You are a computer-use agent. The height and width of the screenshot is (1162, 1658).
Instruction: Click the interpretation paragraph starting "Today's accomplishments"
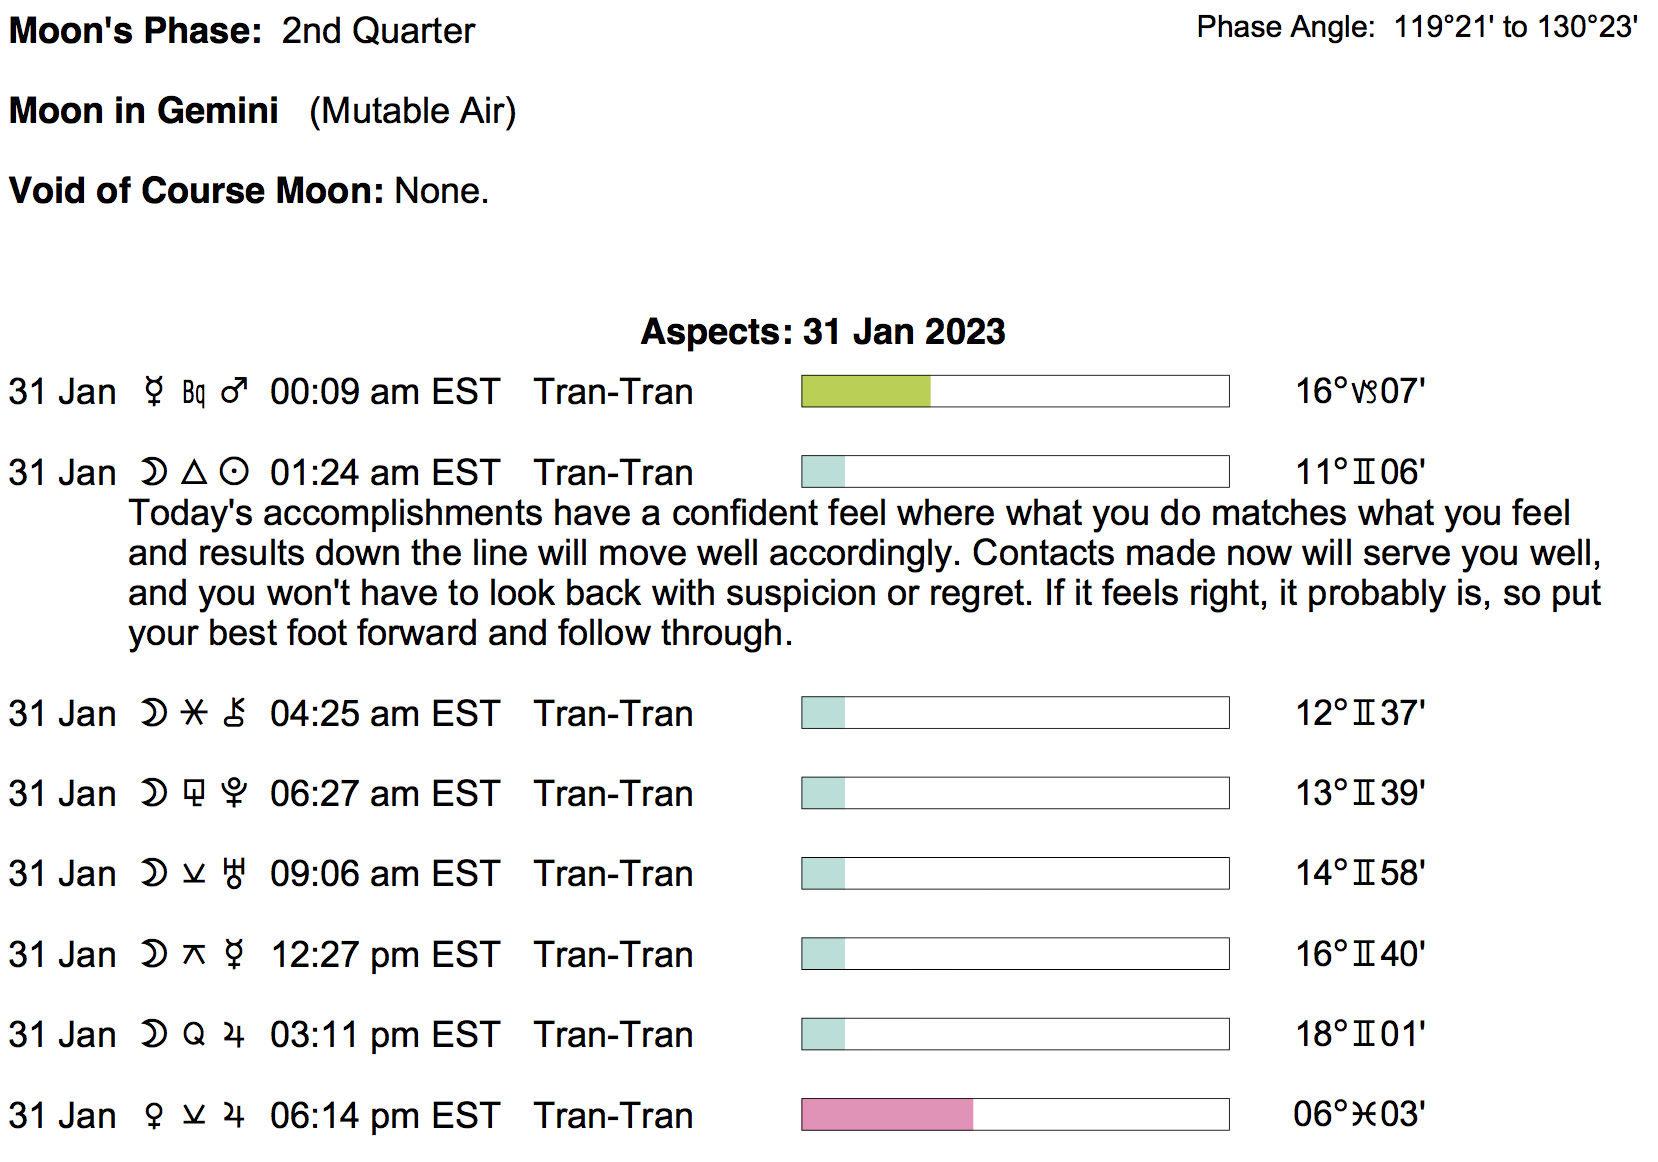pyautogui.click(x=864, y=572)
